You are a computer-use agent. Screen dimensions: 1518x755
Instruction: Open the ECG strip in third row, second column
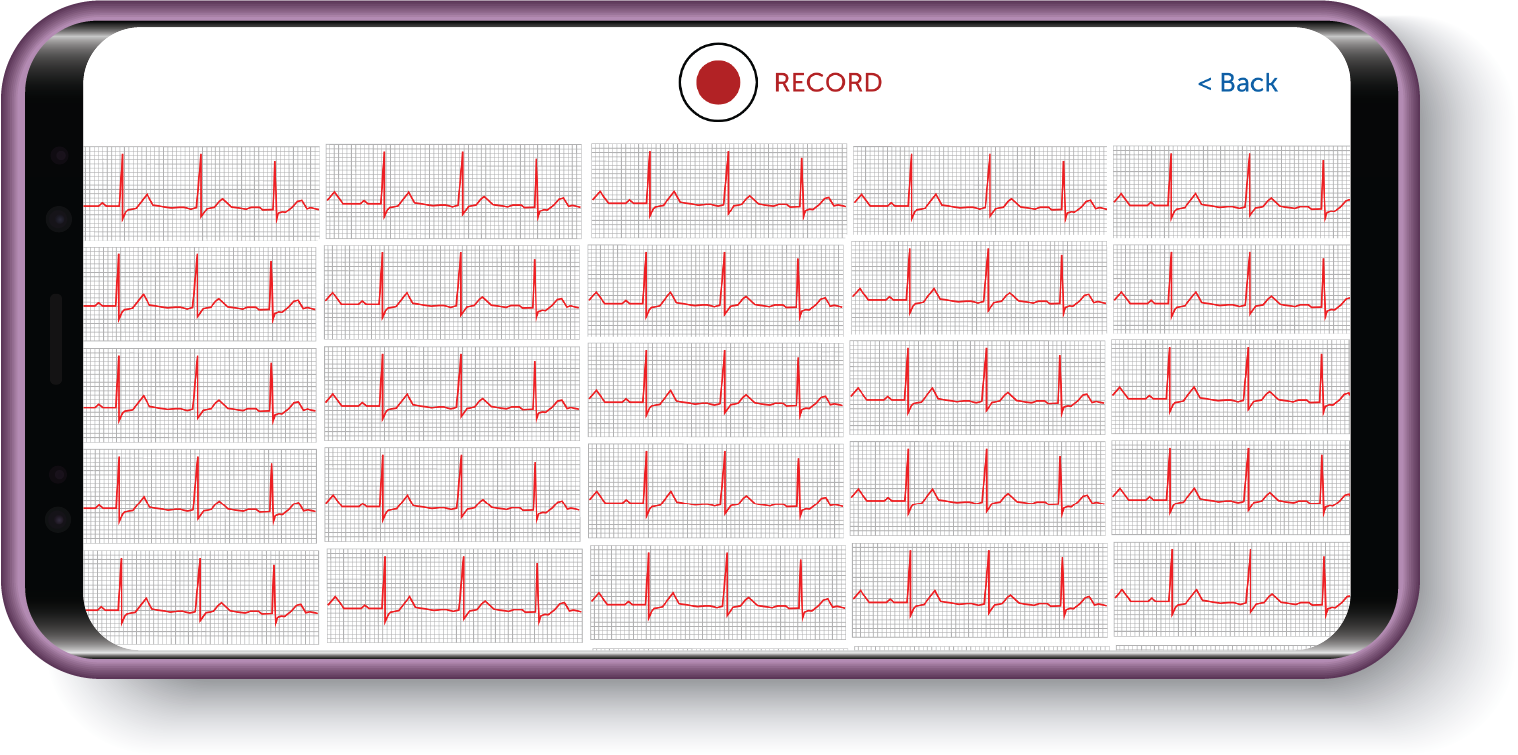tap(452, 394)
